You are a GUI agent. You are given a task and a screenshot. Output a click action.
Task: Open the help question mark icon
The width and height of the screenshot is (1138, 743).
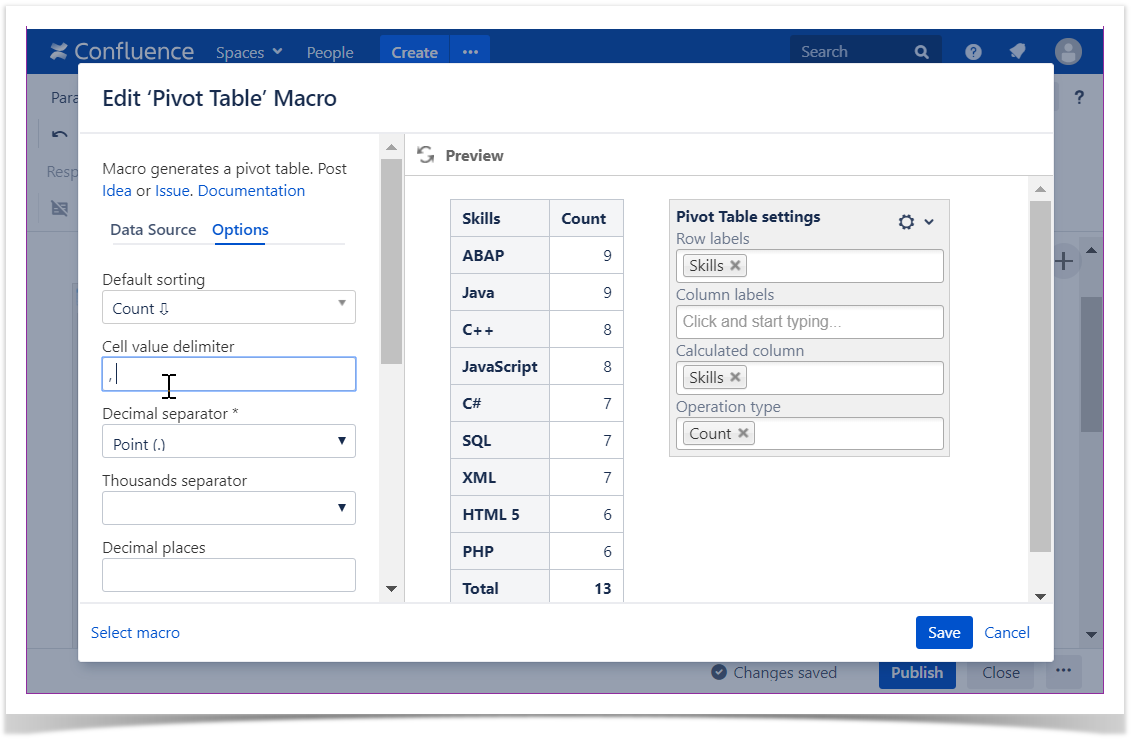(x=973, y=52)
